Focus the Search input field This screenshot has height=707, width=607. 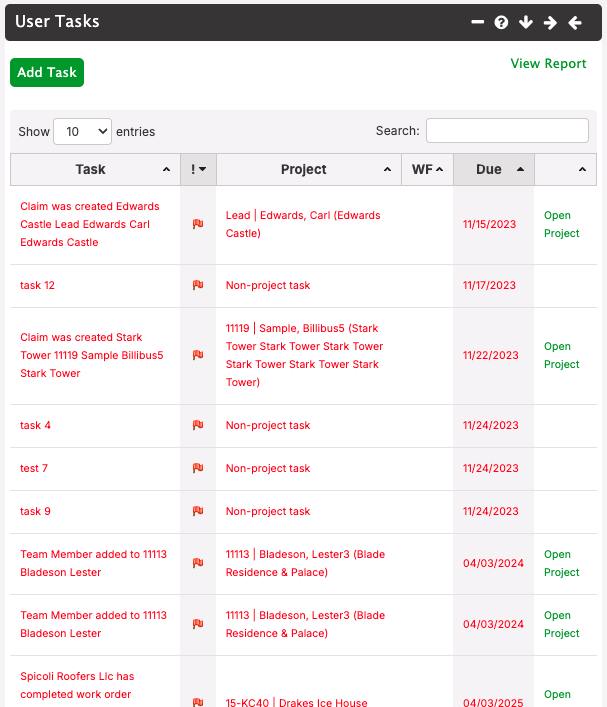[x=507, y=131]
